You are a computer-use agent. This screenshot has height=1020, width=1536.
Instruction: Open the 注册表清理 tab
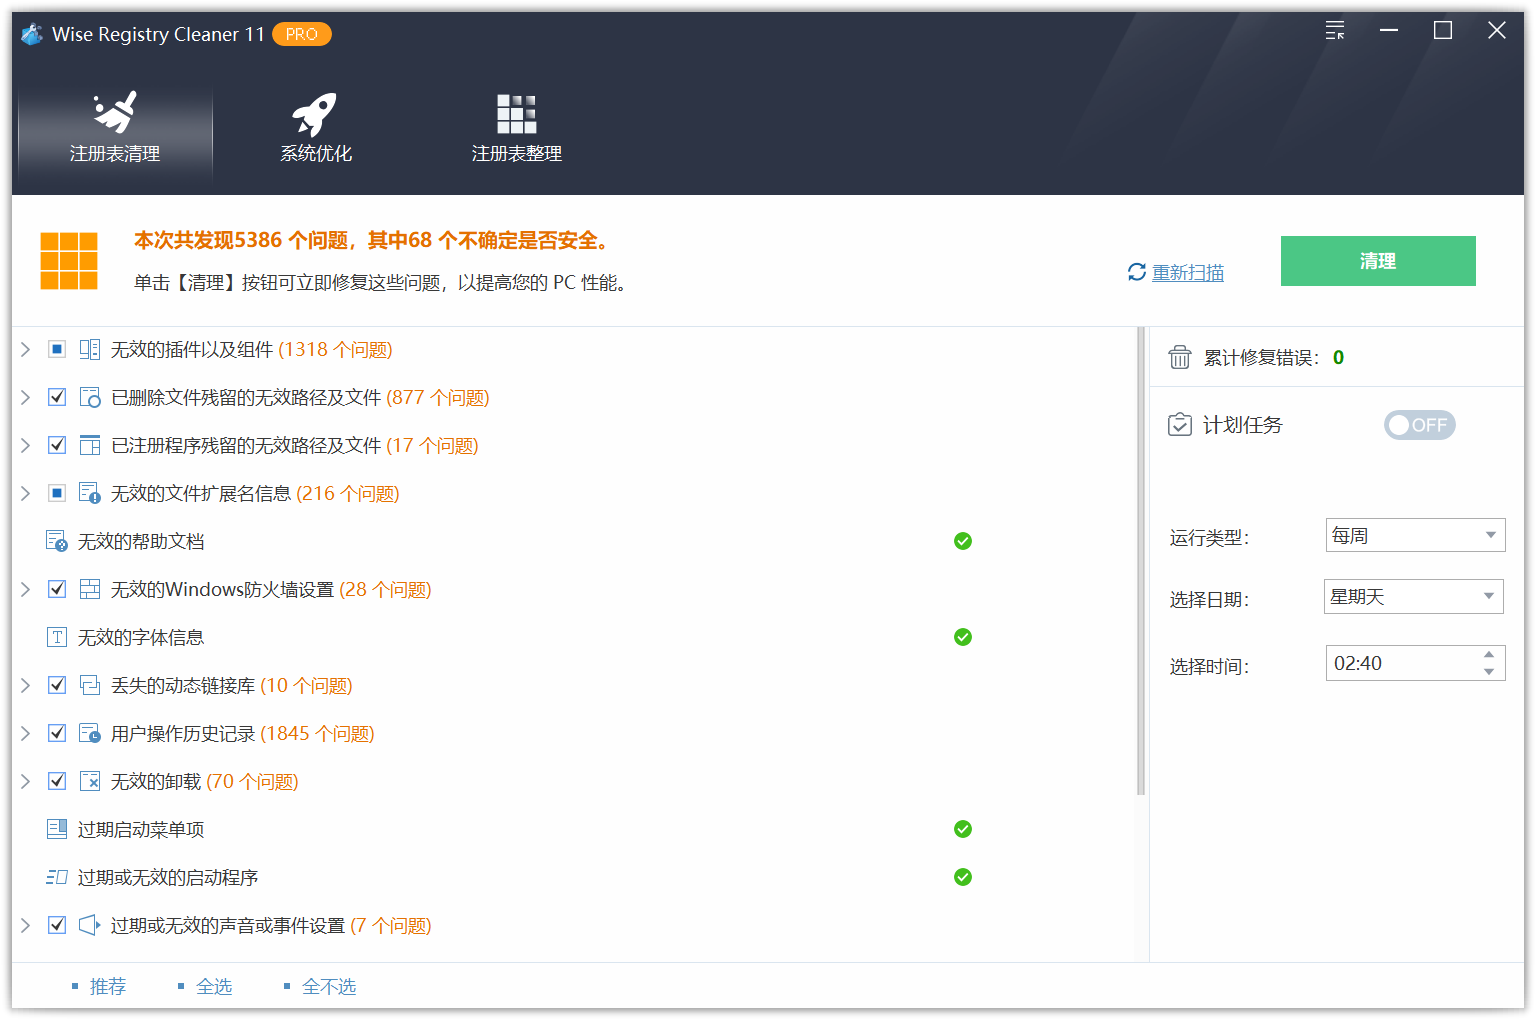(x=115, y=130)
